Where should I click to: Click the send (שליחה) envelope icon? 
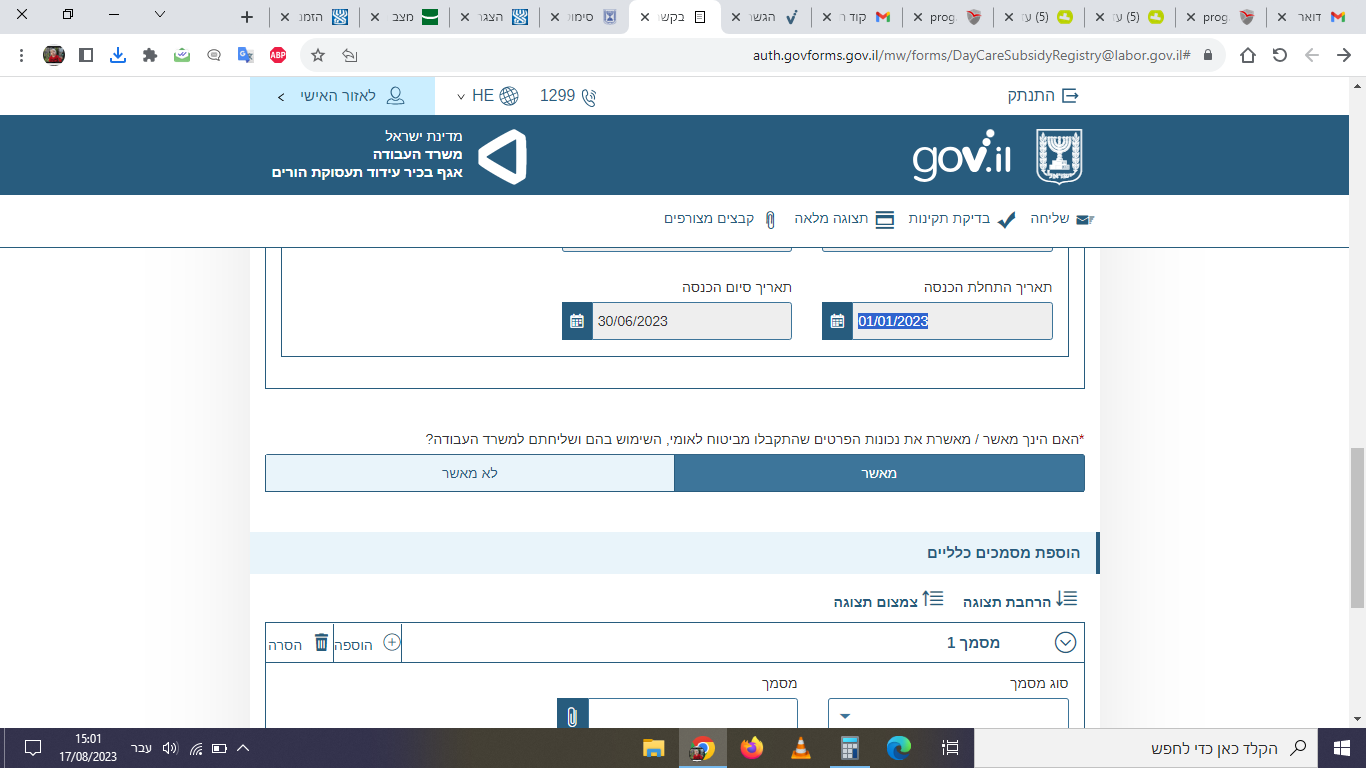1084,220
